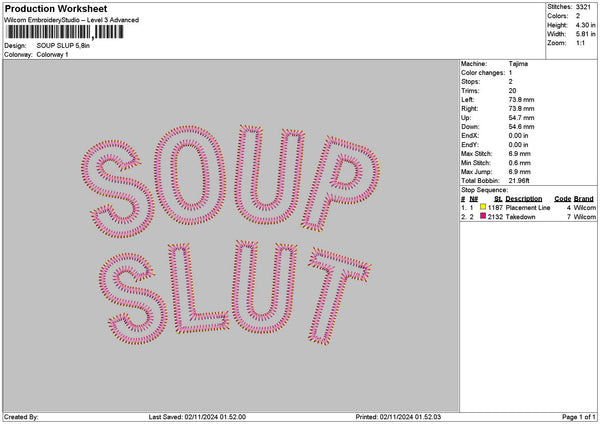Image resolution: width=600 pixels, height=424 pixels.
Task: Click the Colors value 2
Action: coord(578,16)
